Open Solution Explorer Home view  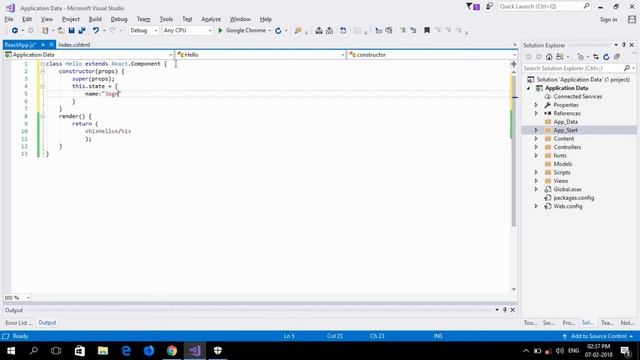(549, 57)
